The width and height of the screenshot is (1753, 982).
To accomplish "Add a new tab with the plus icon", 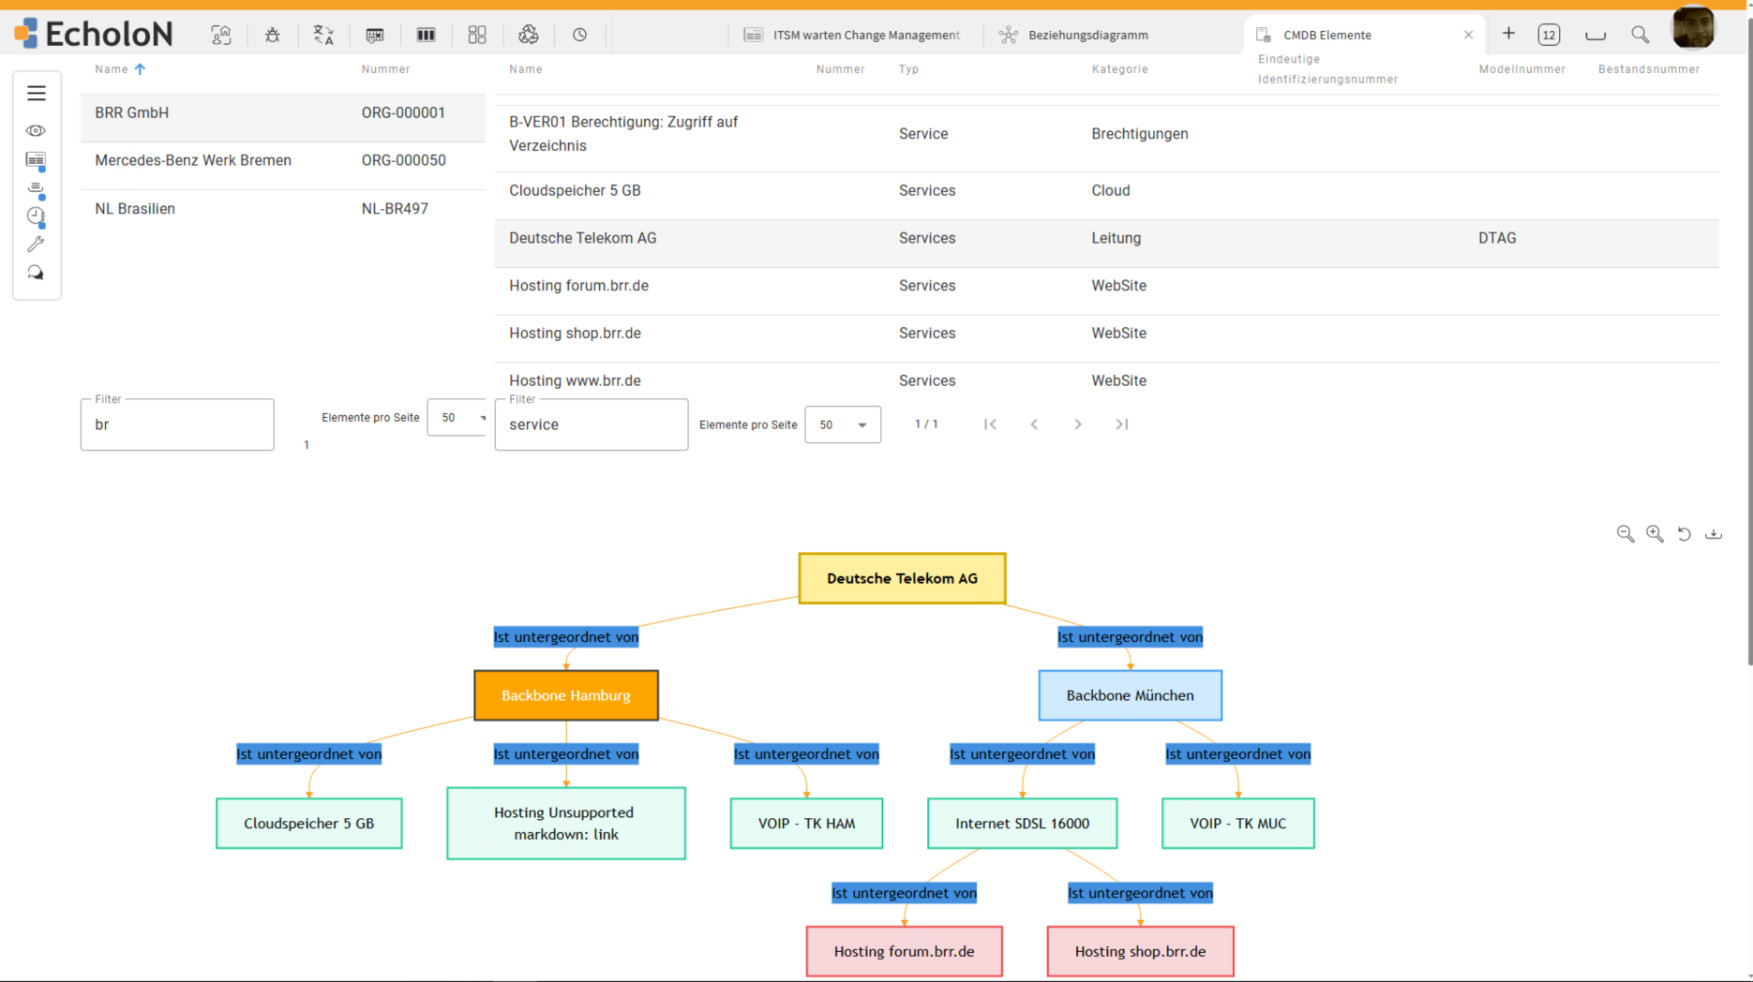I will [1508, 34].
